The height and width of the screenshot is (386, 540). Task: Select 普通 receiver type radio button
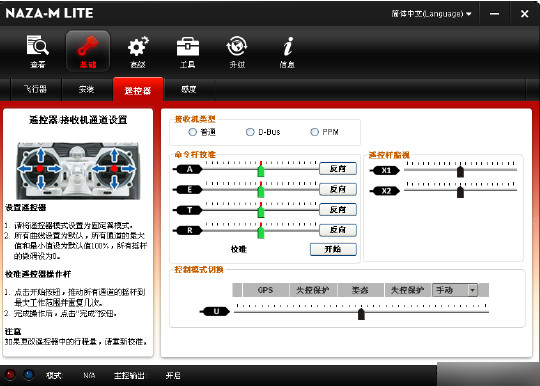[x=192, y=132]
